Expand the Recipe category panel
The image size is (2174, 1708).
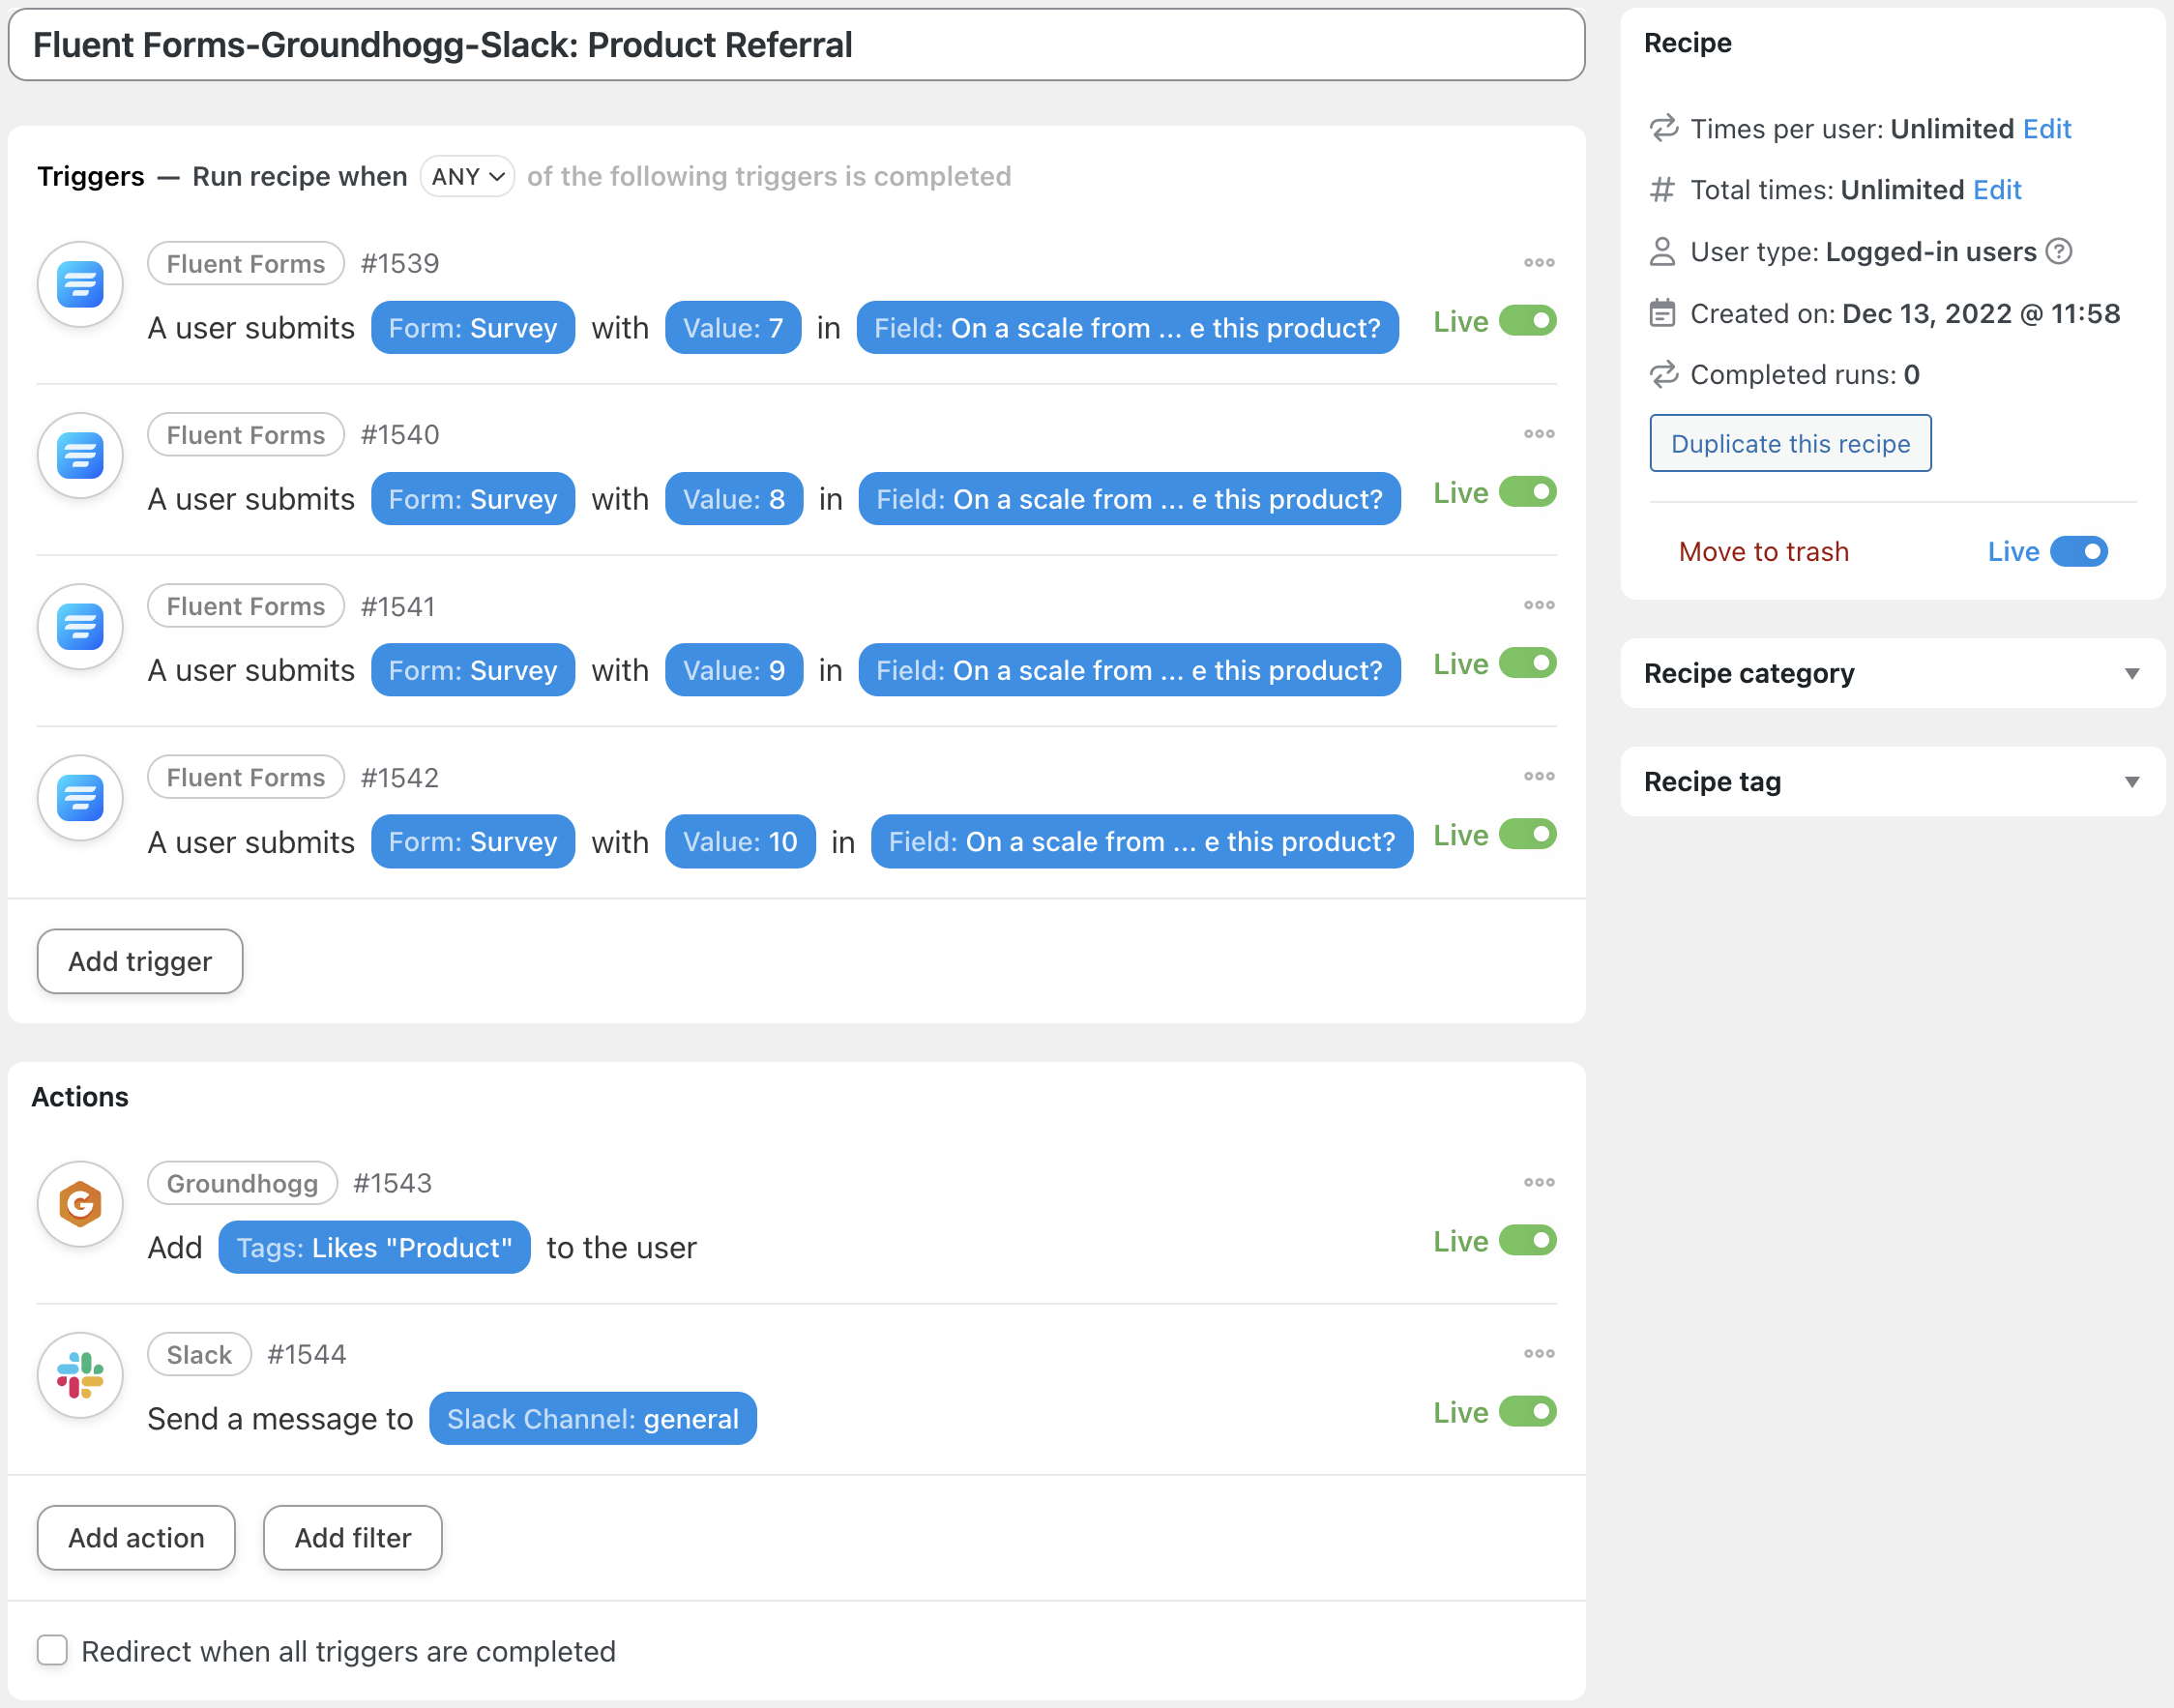[1892, 673]
